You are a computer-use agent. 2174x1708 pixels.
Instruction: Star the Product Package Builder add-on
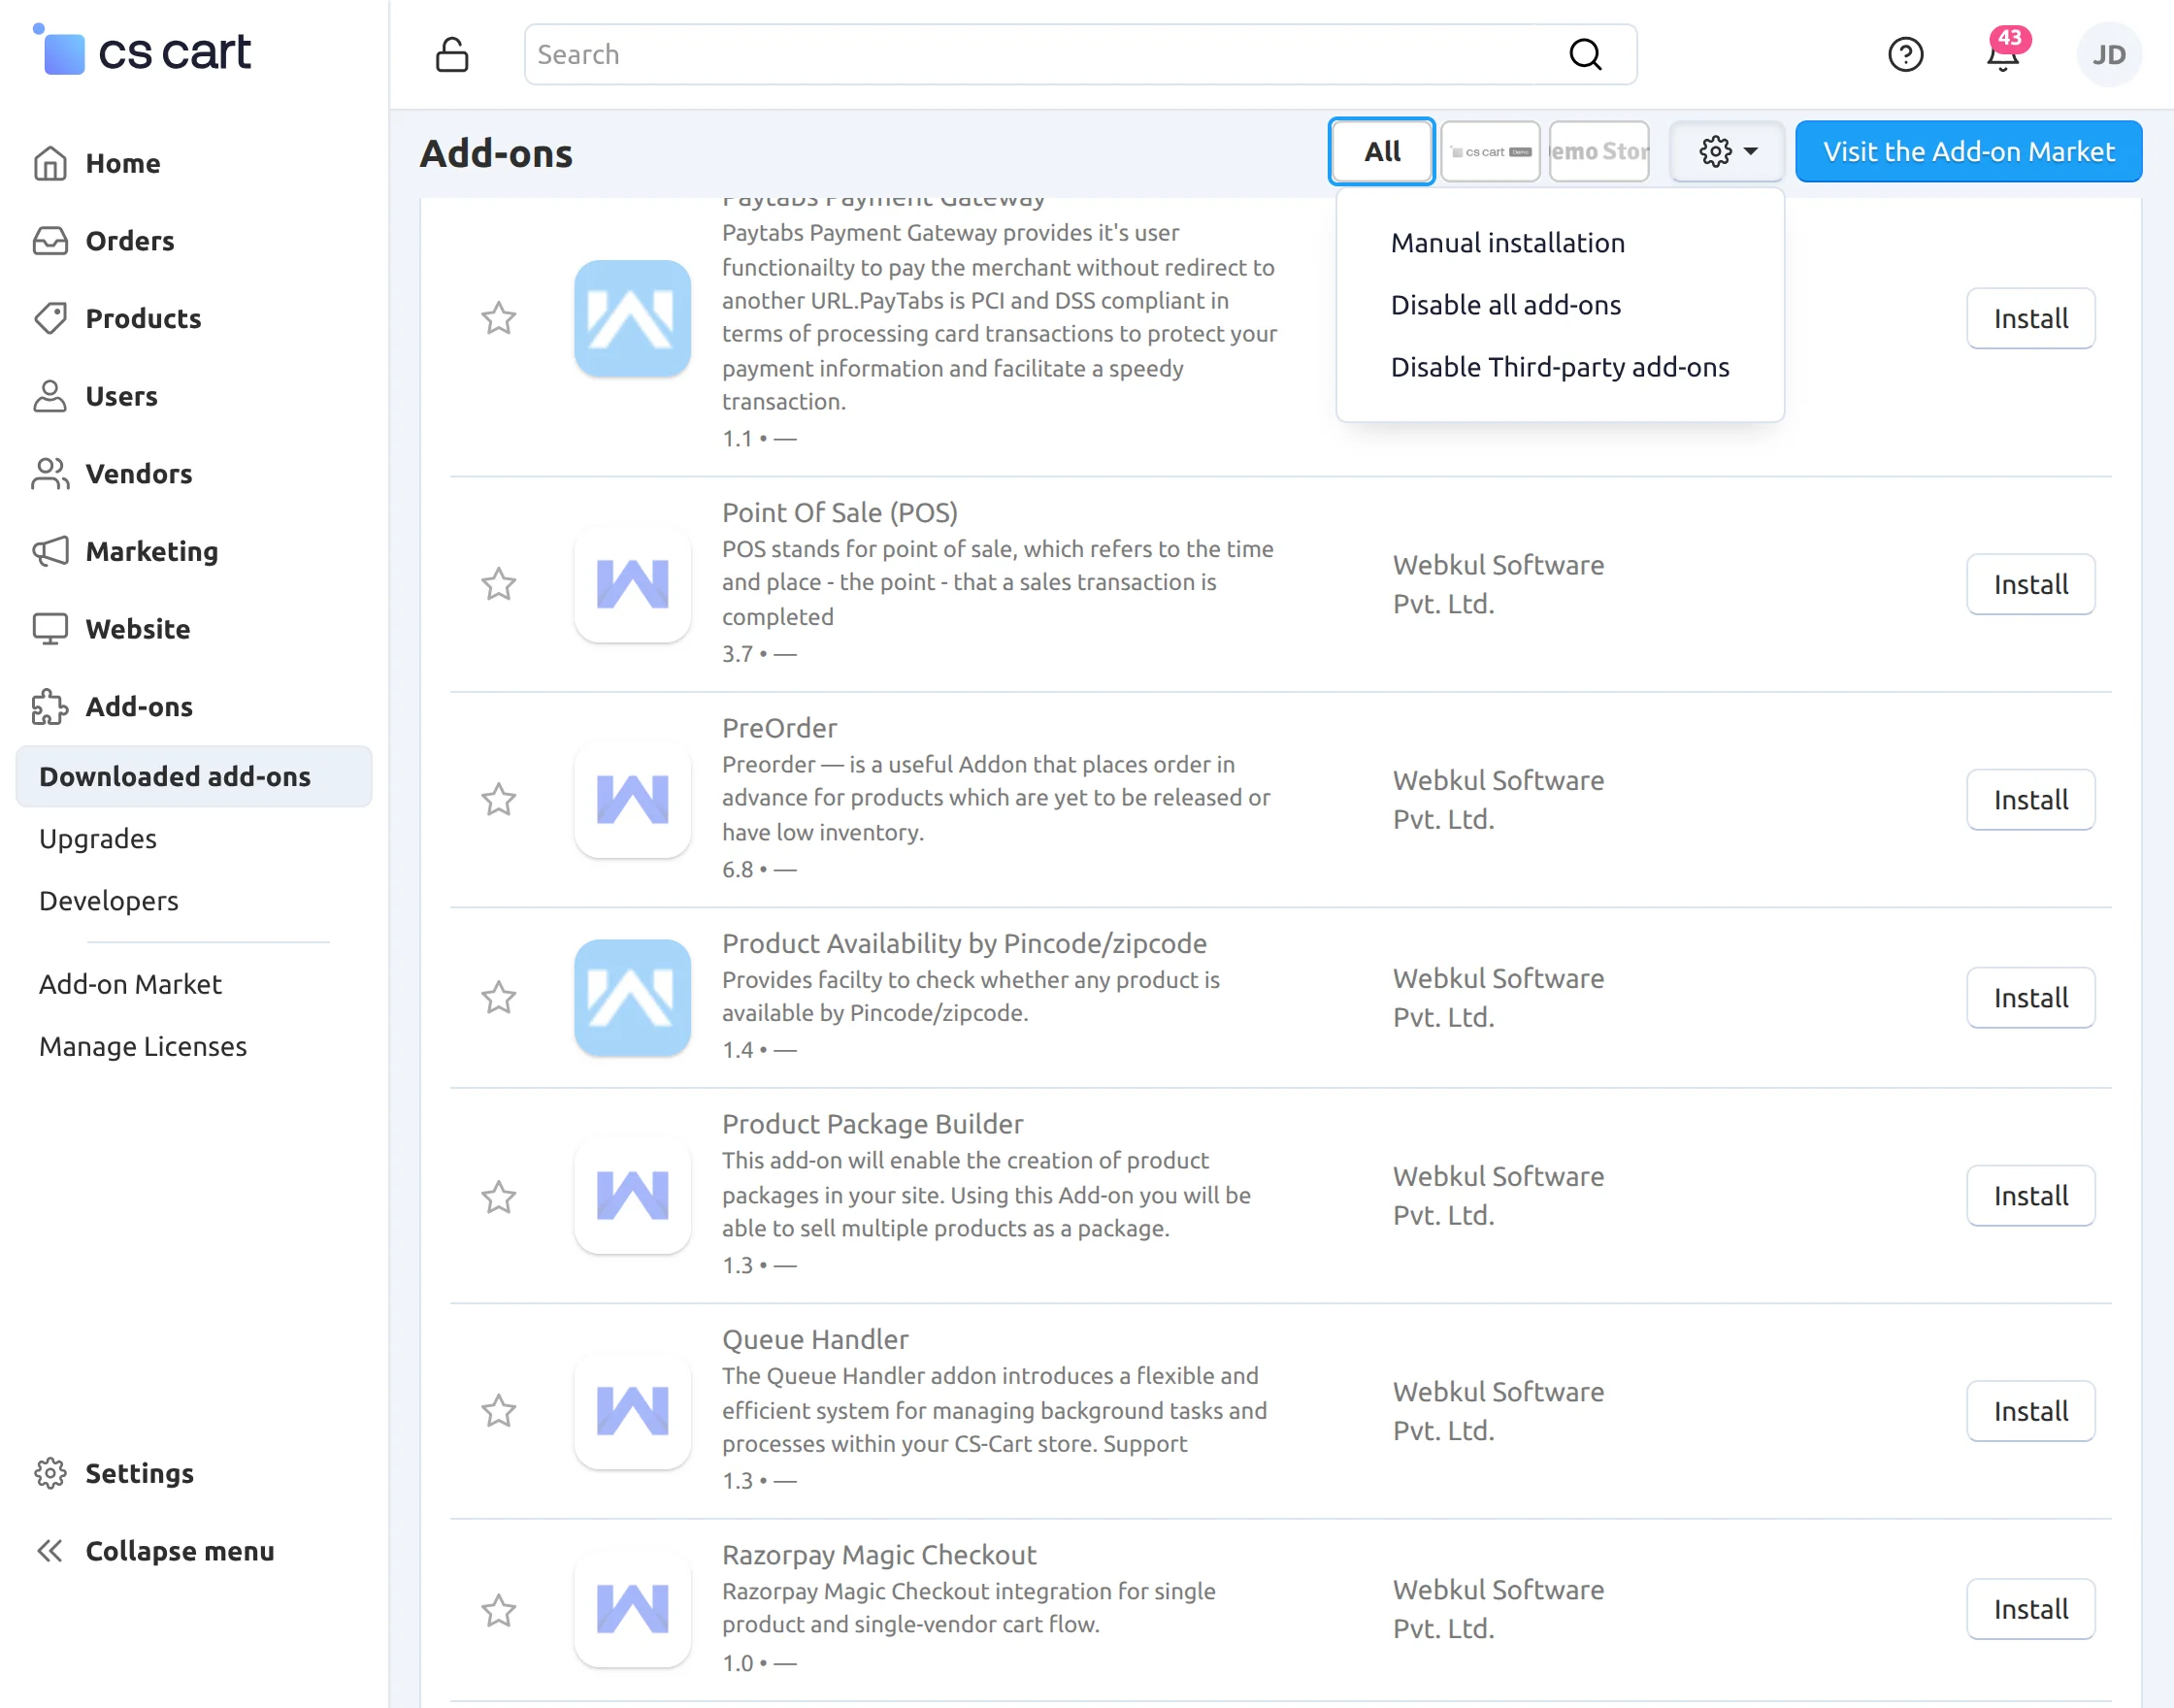pos(498,1197)
